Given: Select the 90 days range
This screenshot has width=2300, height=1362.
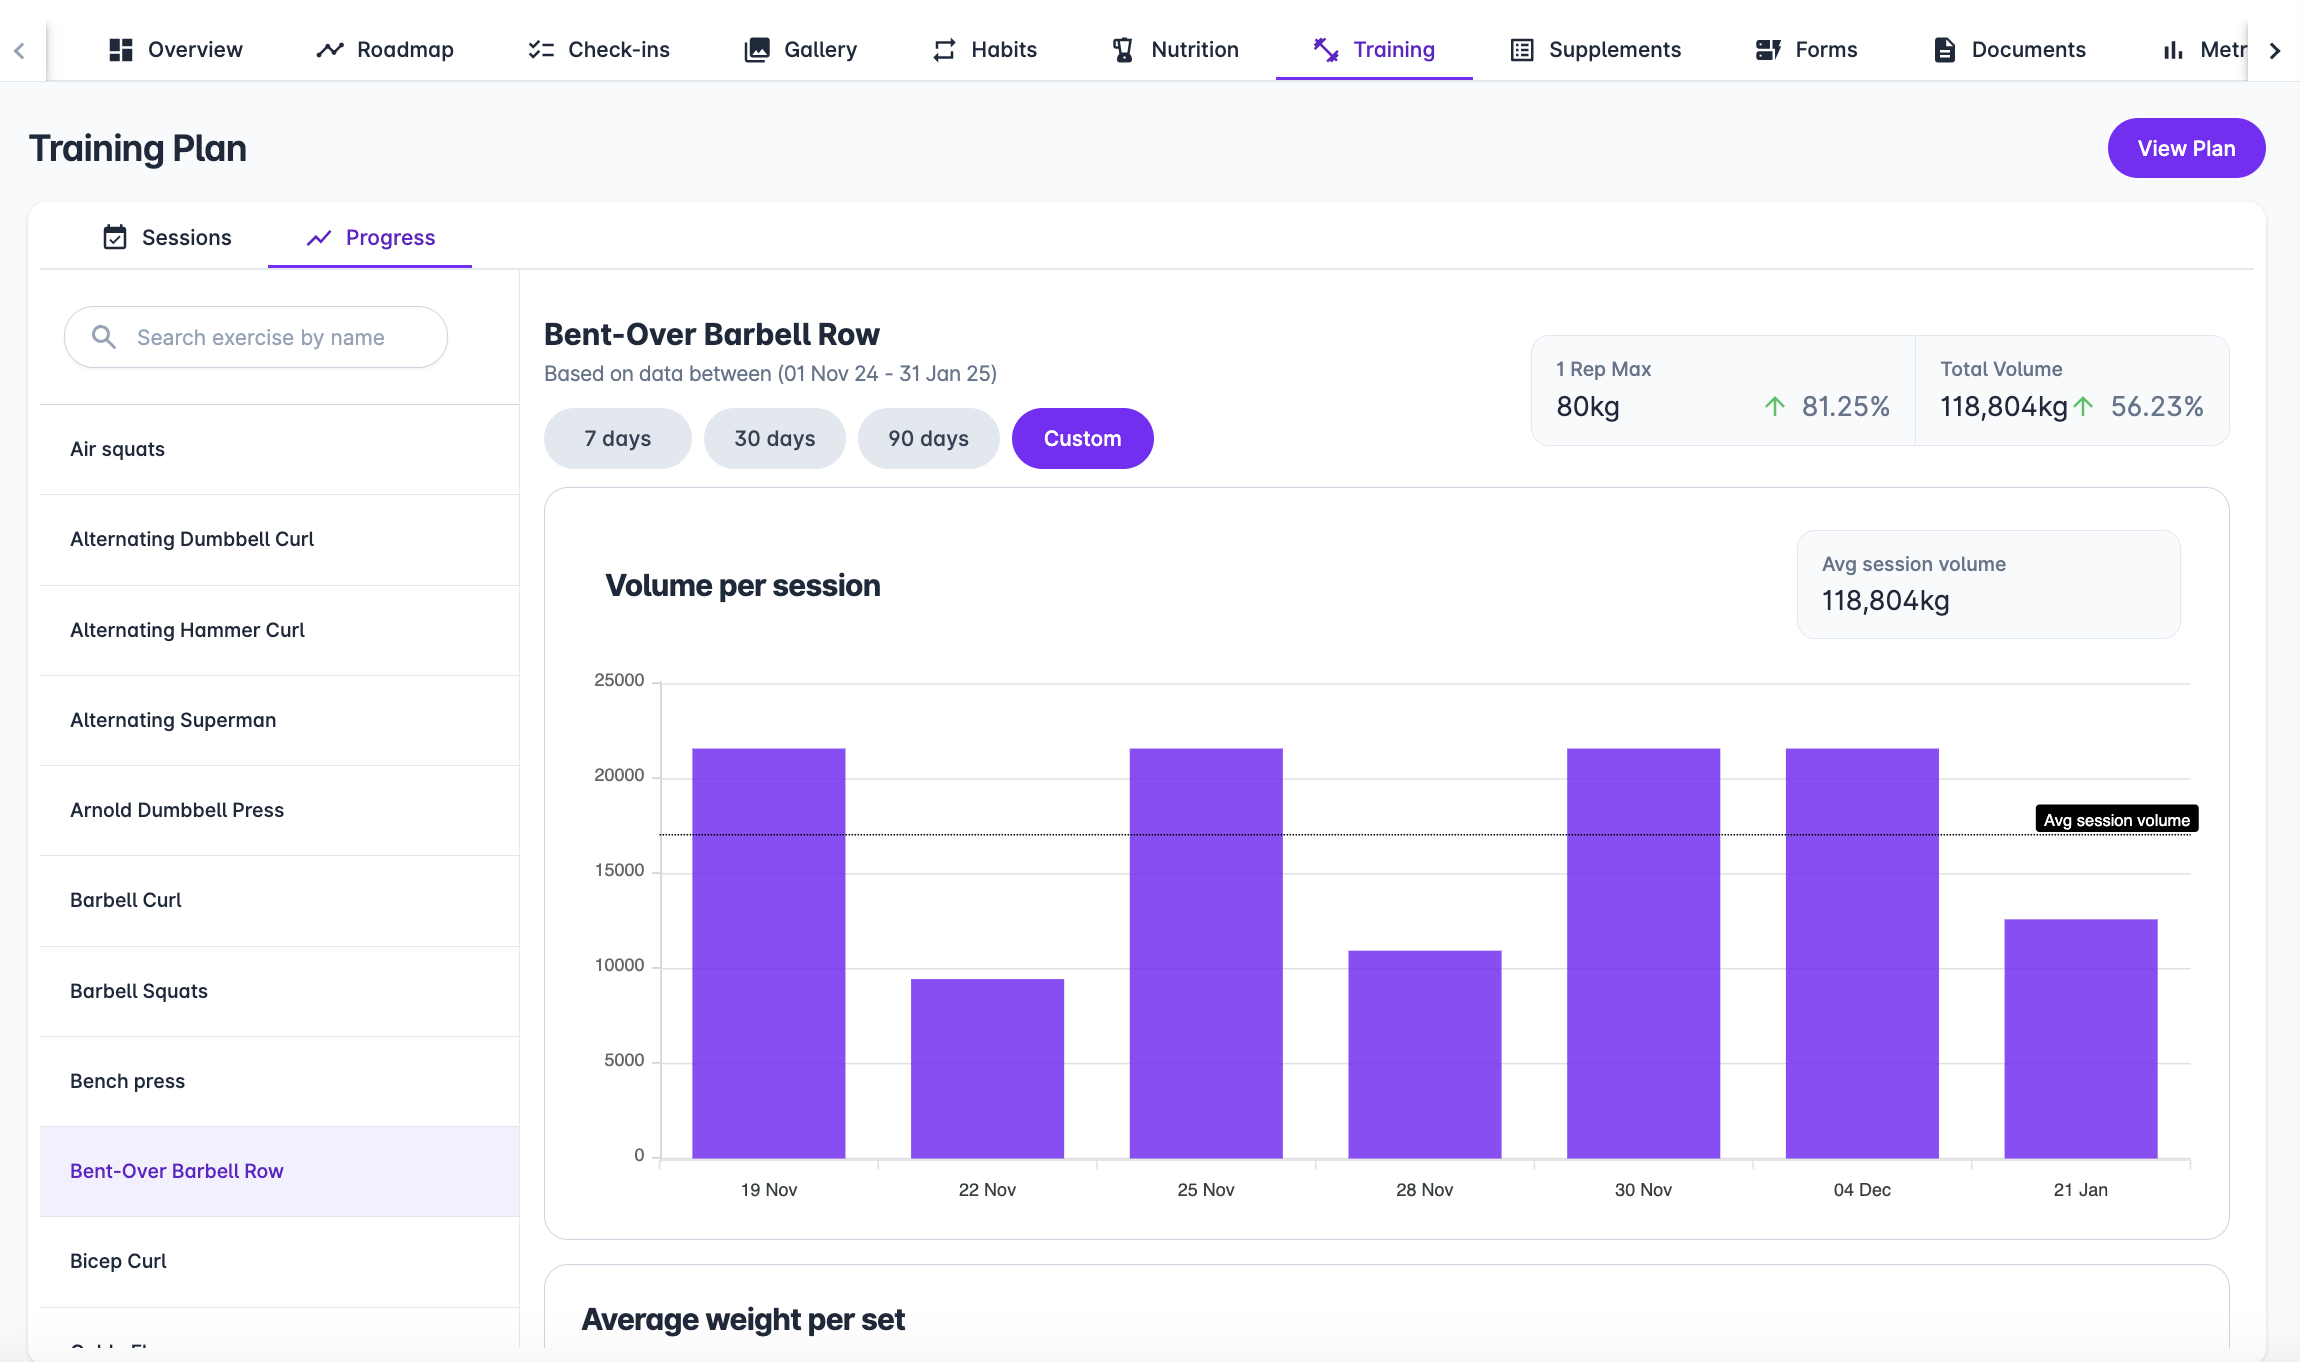Looking at the screenshot, I should (928, 438).
